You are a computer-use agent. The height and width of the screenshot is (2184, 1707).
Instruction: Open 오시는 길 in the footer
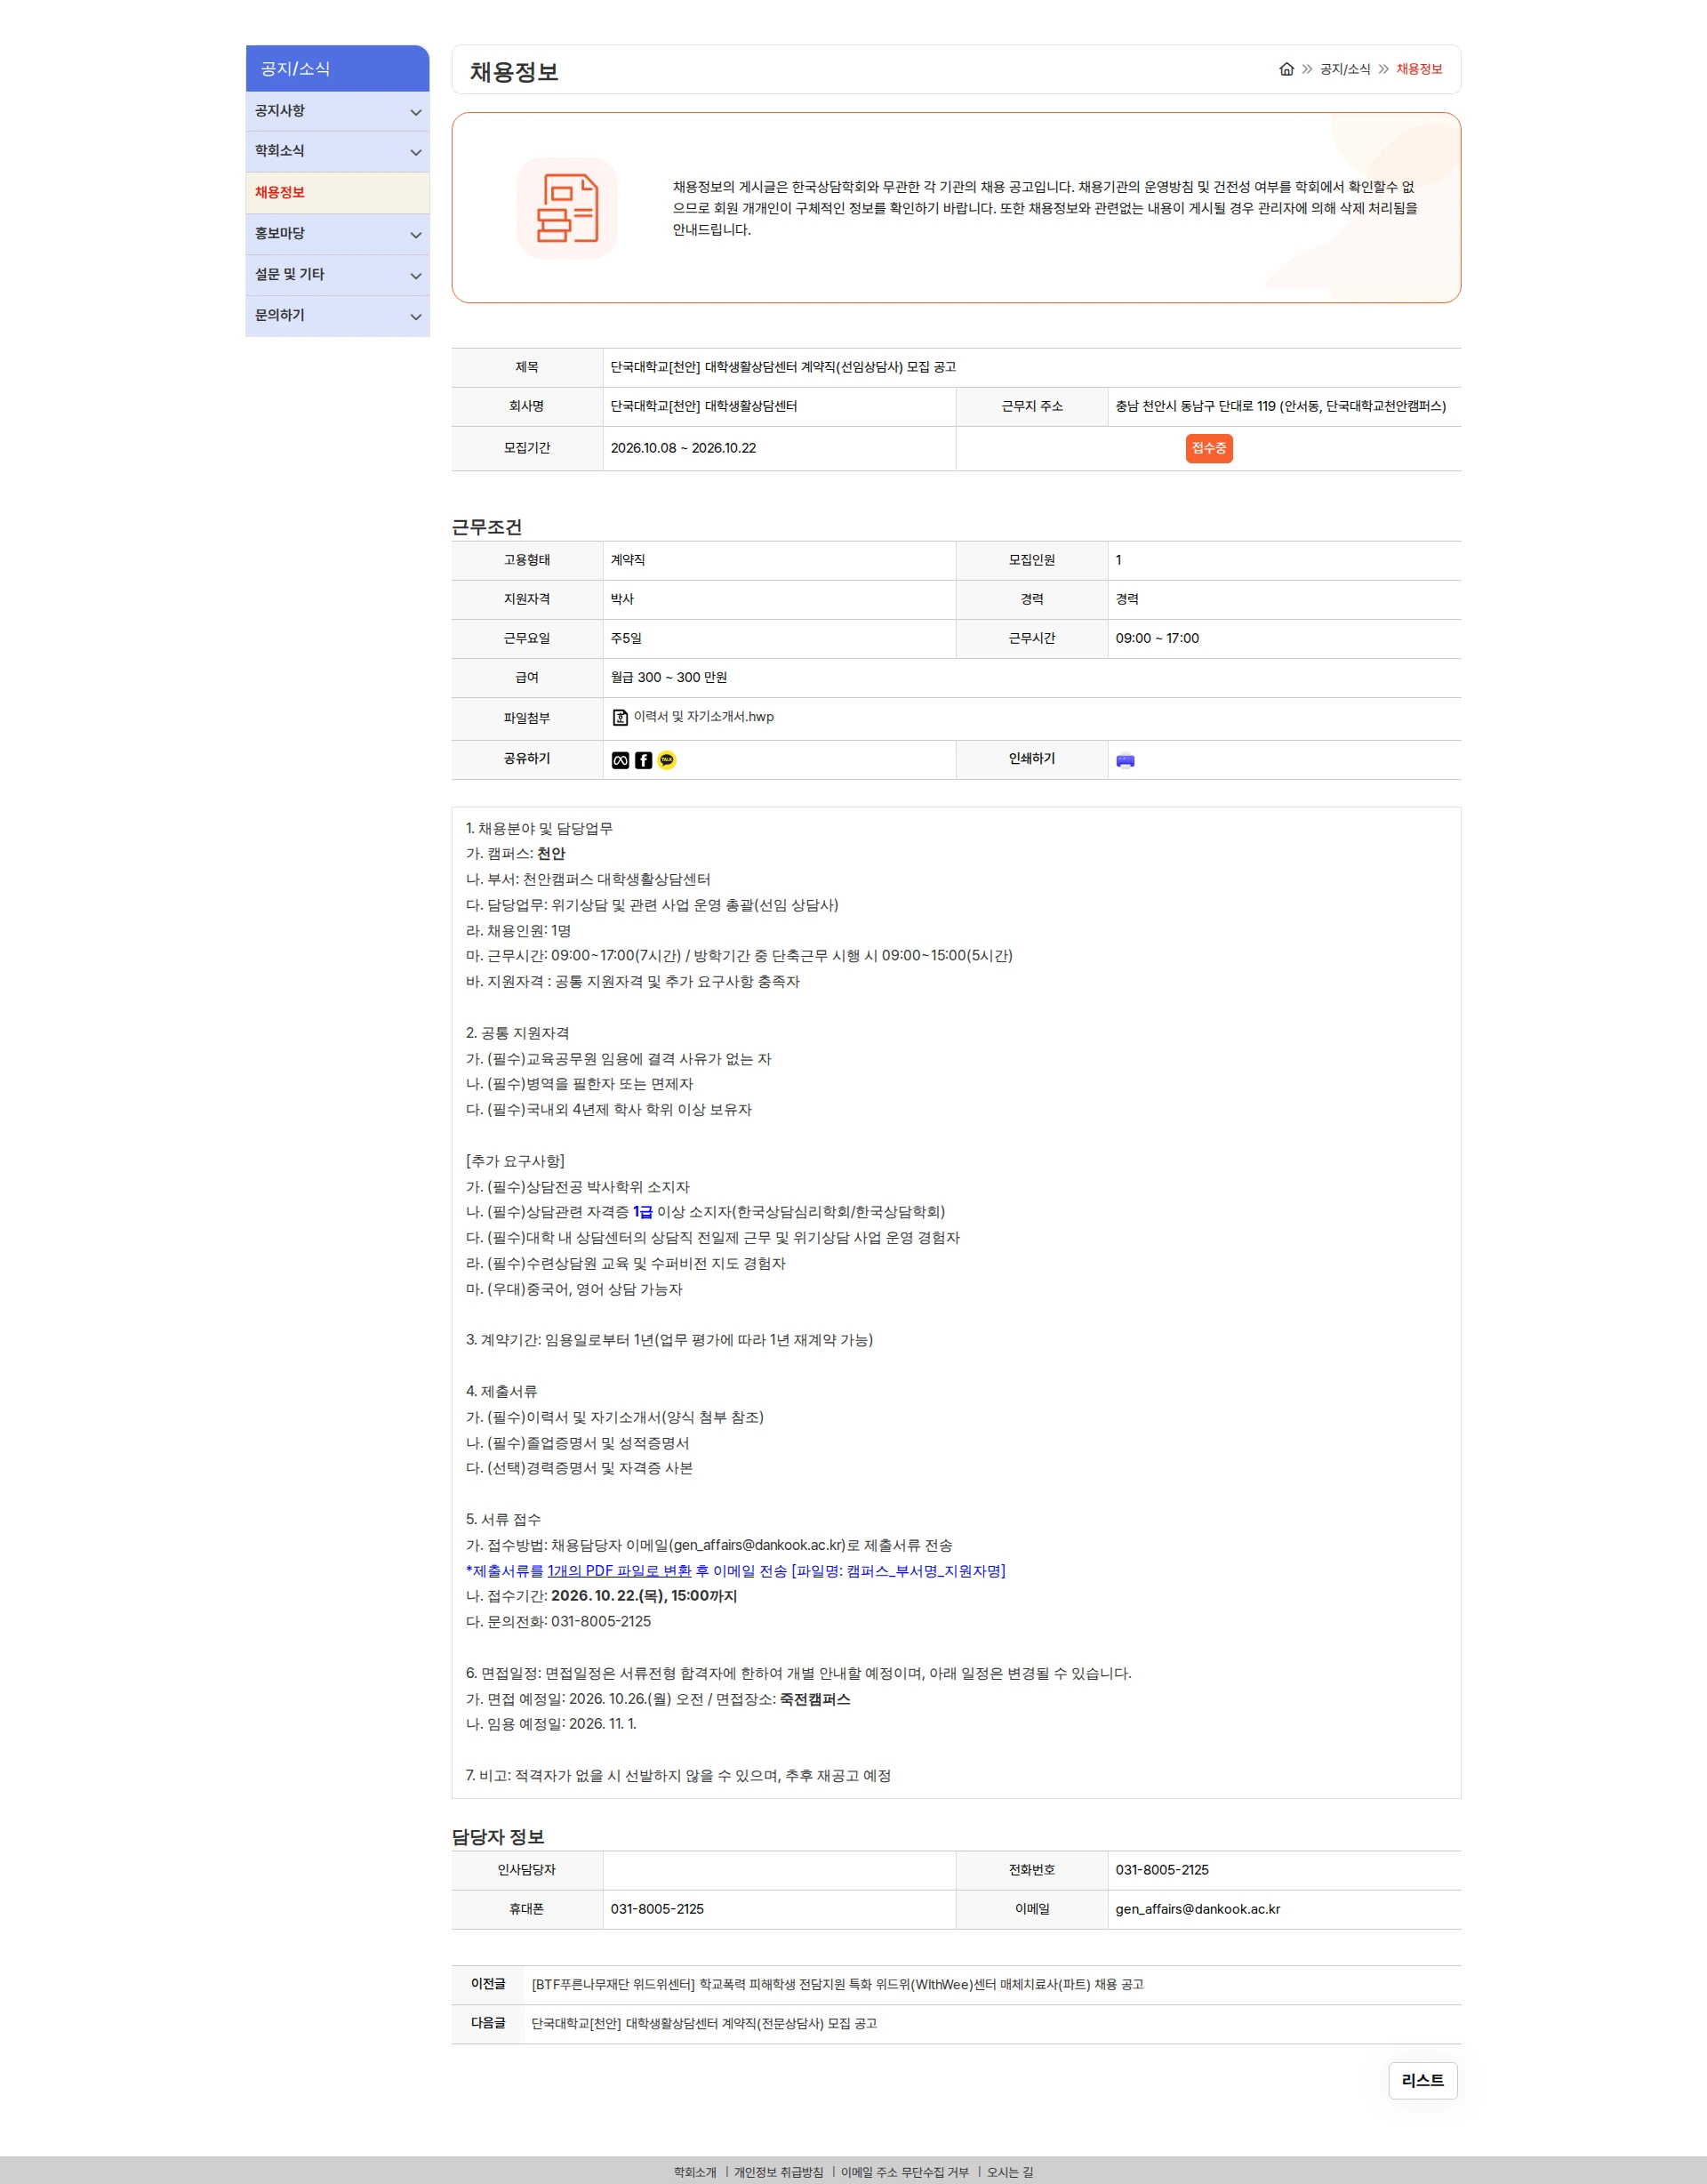(1010, 2172)
